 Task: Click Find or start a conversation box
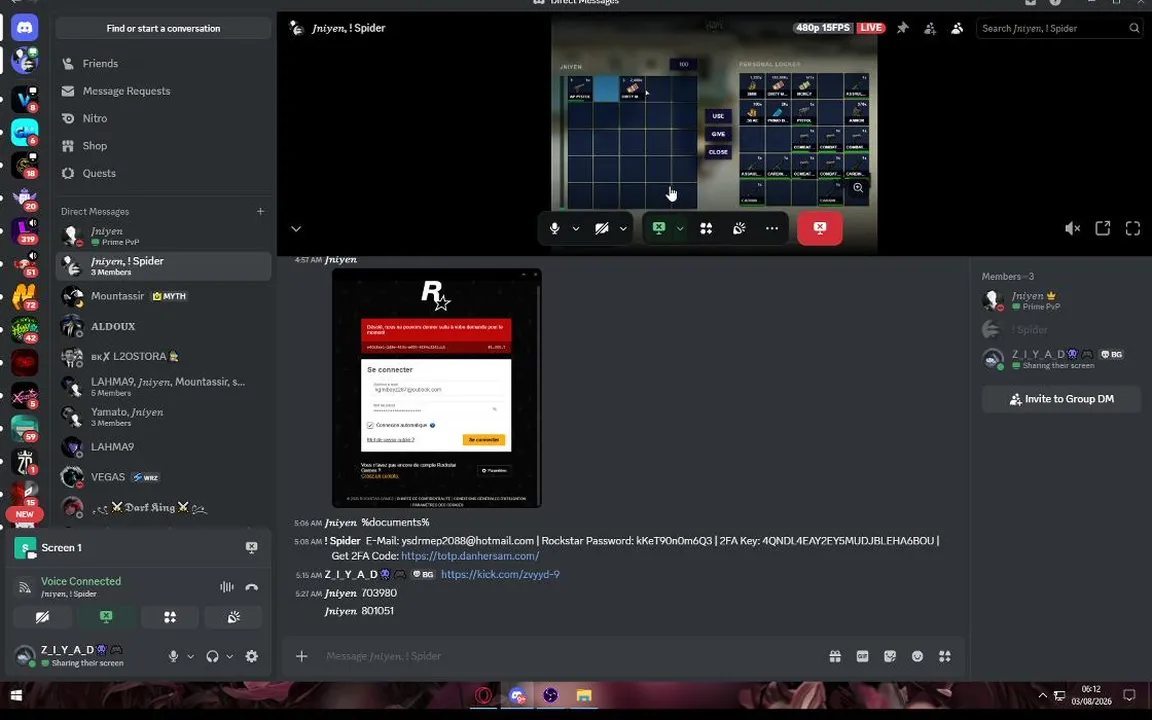163,29
